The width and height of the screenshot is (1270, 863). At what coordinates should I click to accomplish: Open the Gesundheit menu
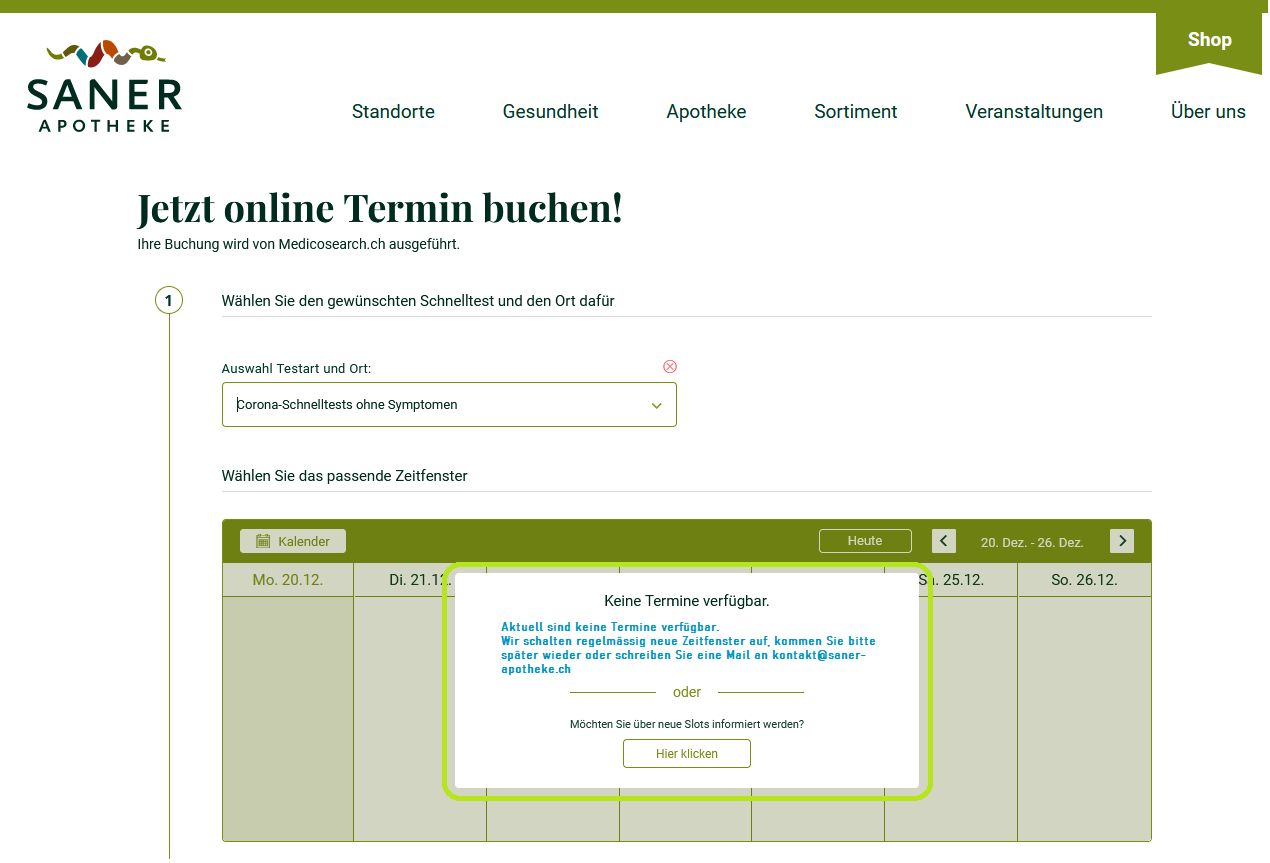[x=550, y=112]
